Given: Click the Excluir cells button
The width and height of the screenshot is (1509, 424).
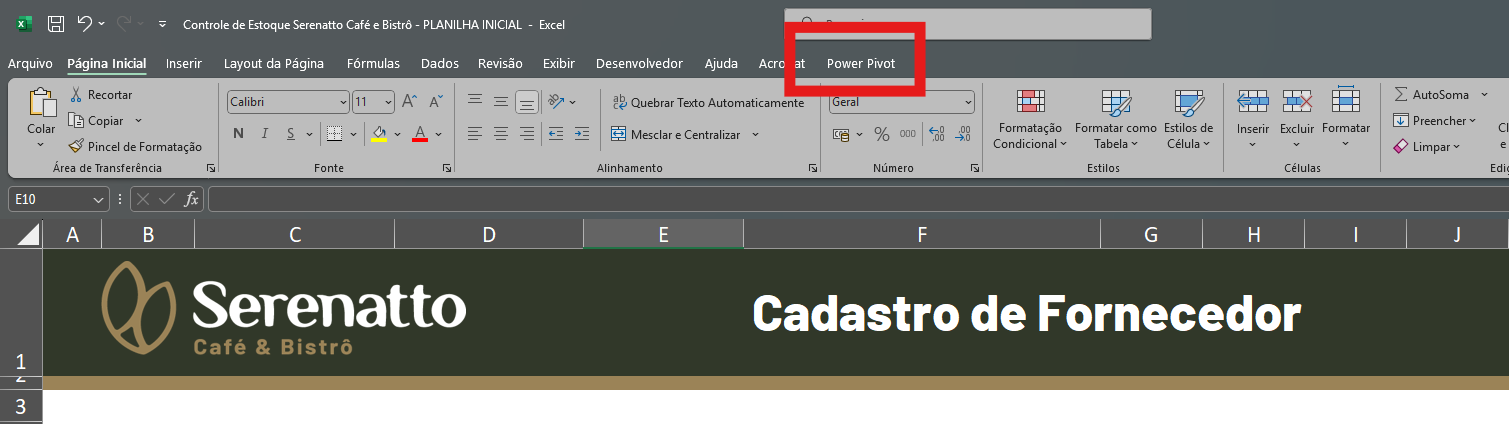Looking at the screenshot, I should [1297, 120].
